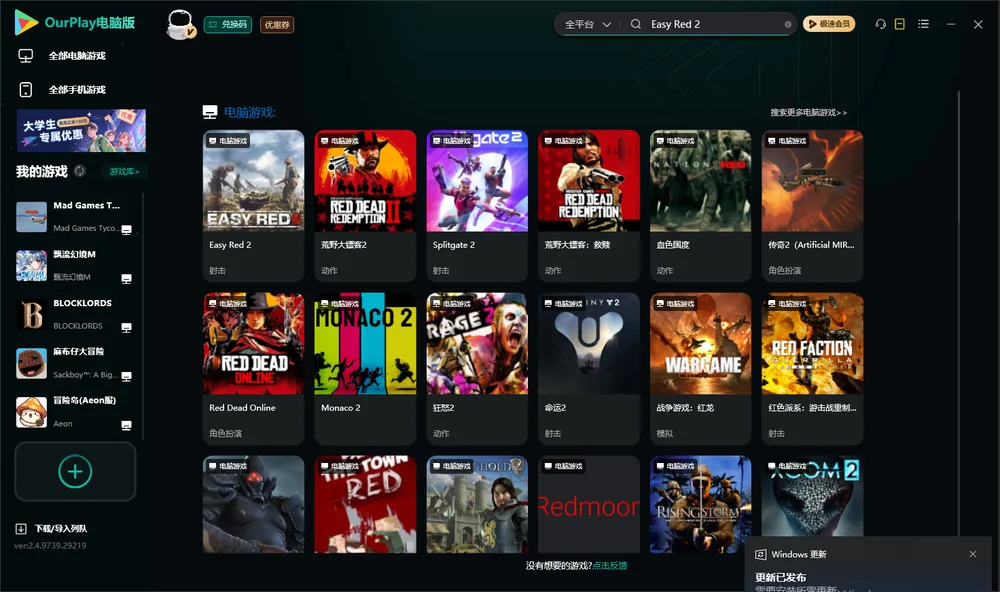The width and height of the screenshot is (1000, 592).
Task: Open the customer support headset icon
Action: (880, 24)
